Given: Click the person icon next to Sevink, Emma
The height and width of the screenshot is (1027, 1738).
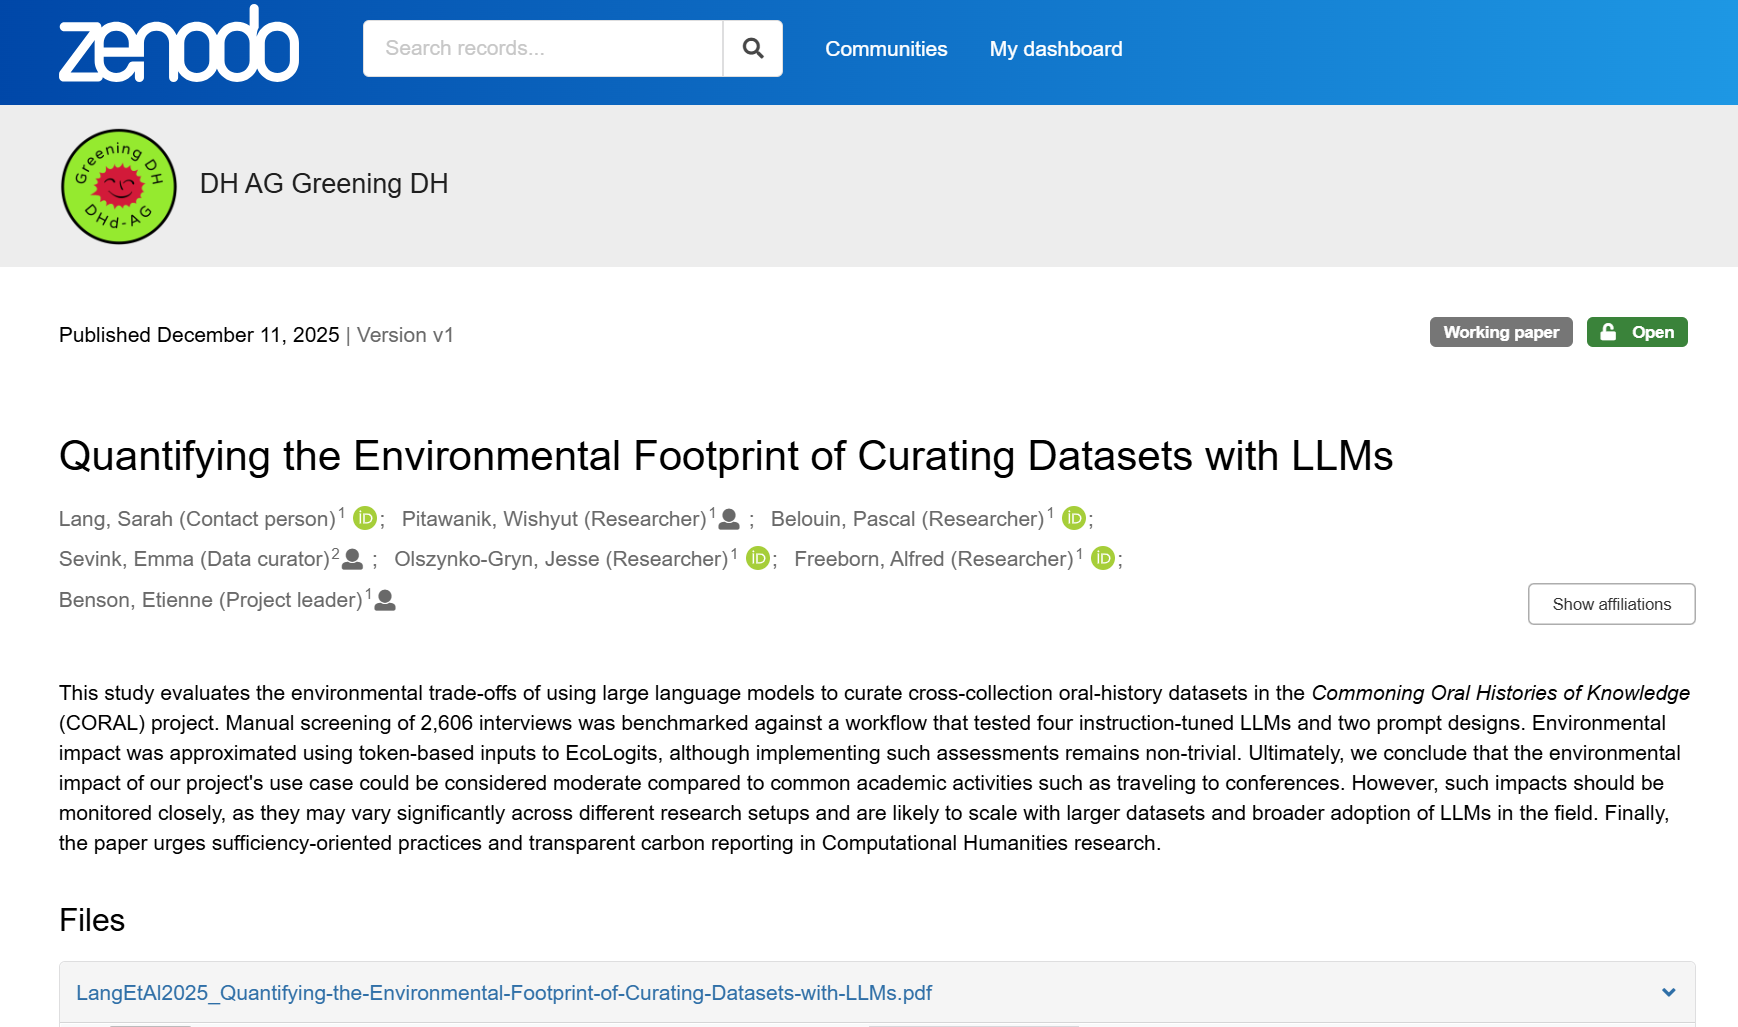Looking at the screenshot, I should tap(351, 559).
